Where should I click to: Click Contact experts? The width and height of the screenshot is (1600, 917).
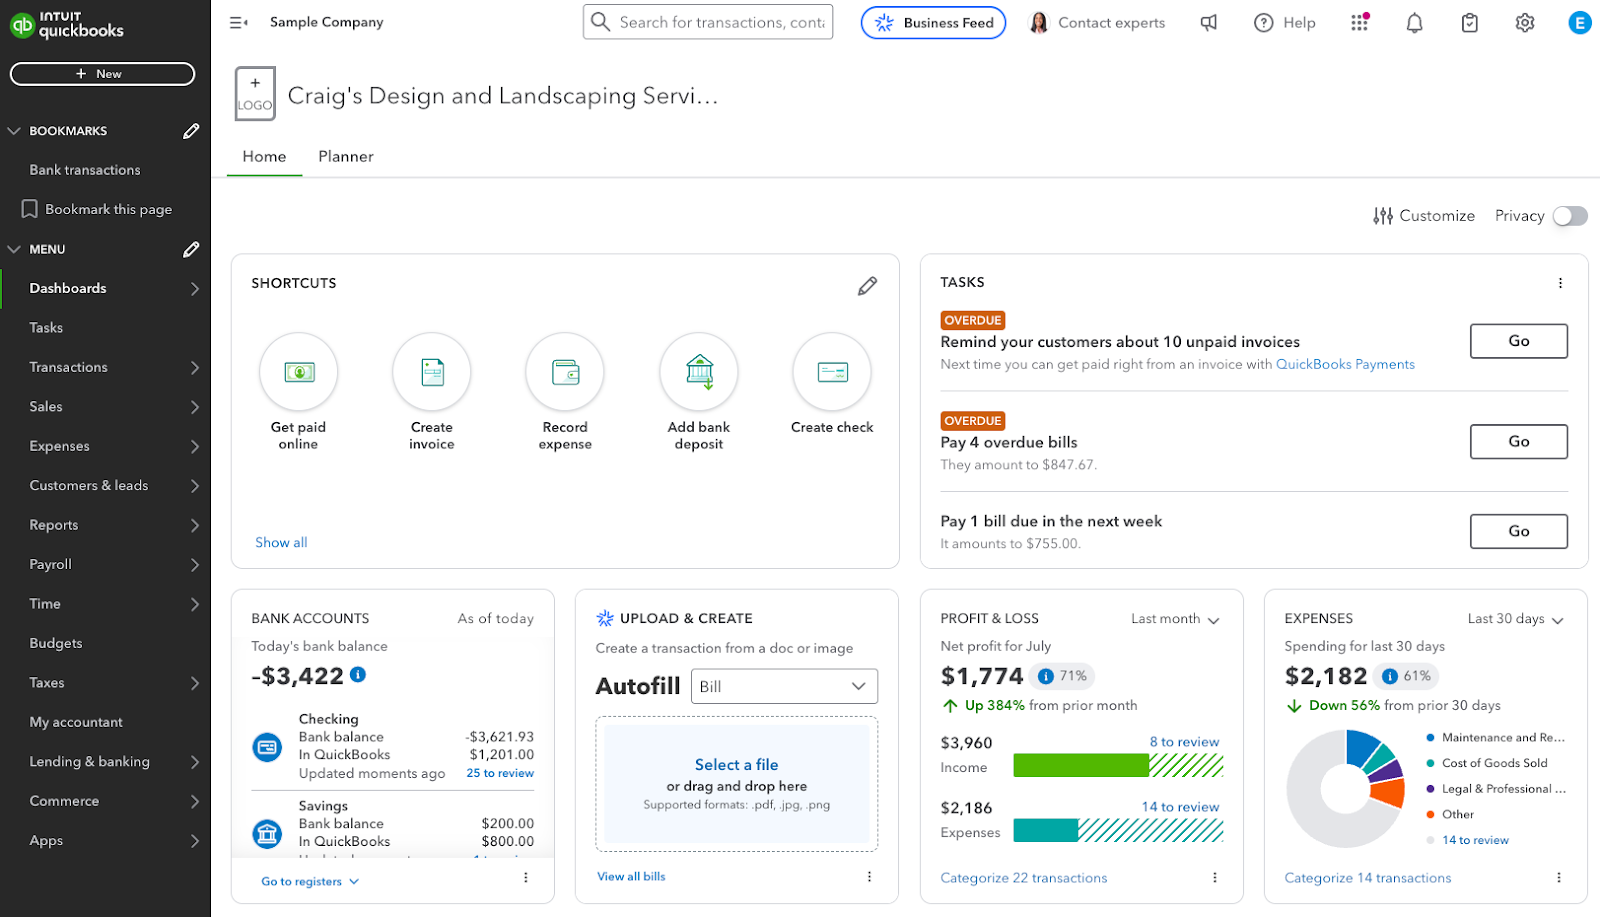[1097, 22]
